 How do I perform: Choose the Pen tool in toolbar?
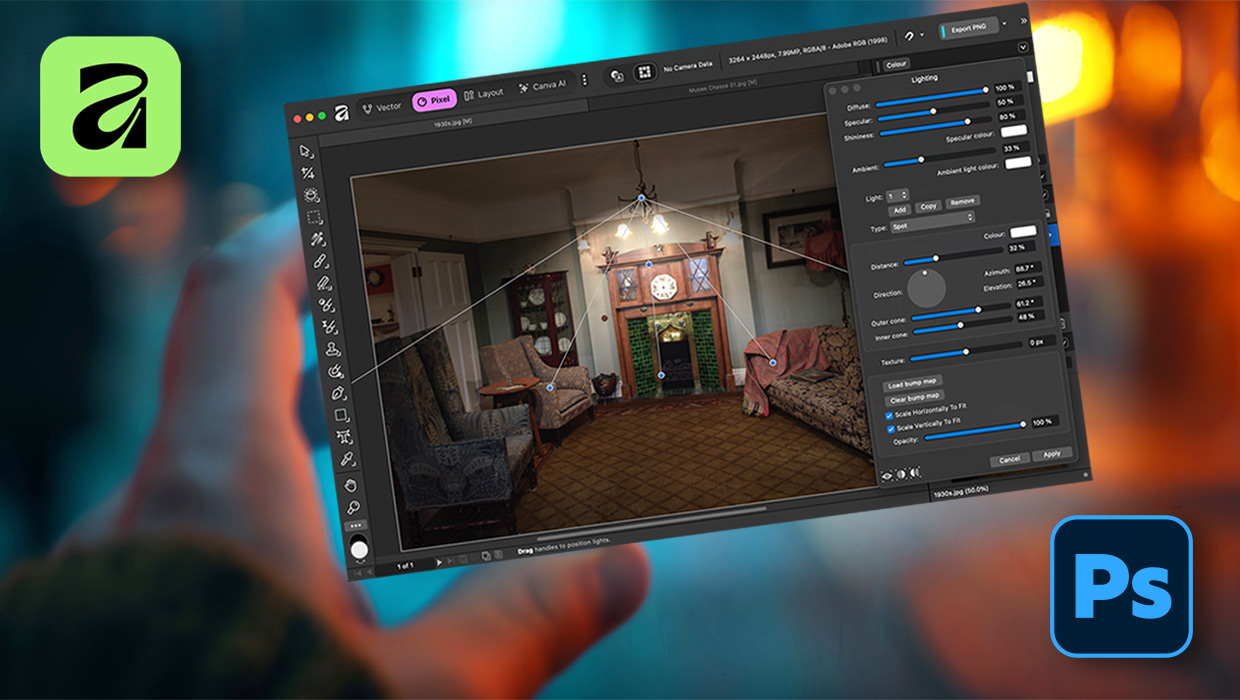337,393
